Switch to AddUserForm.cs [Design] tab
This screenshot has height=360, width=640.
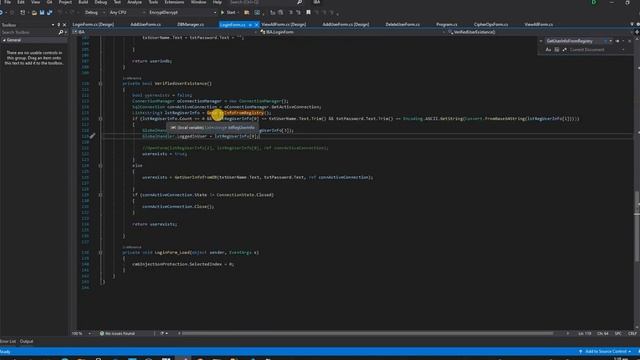(x=346, y=24)
